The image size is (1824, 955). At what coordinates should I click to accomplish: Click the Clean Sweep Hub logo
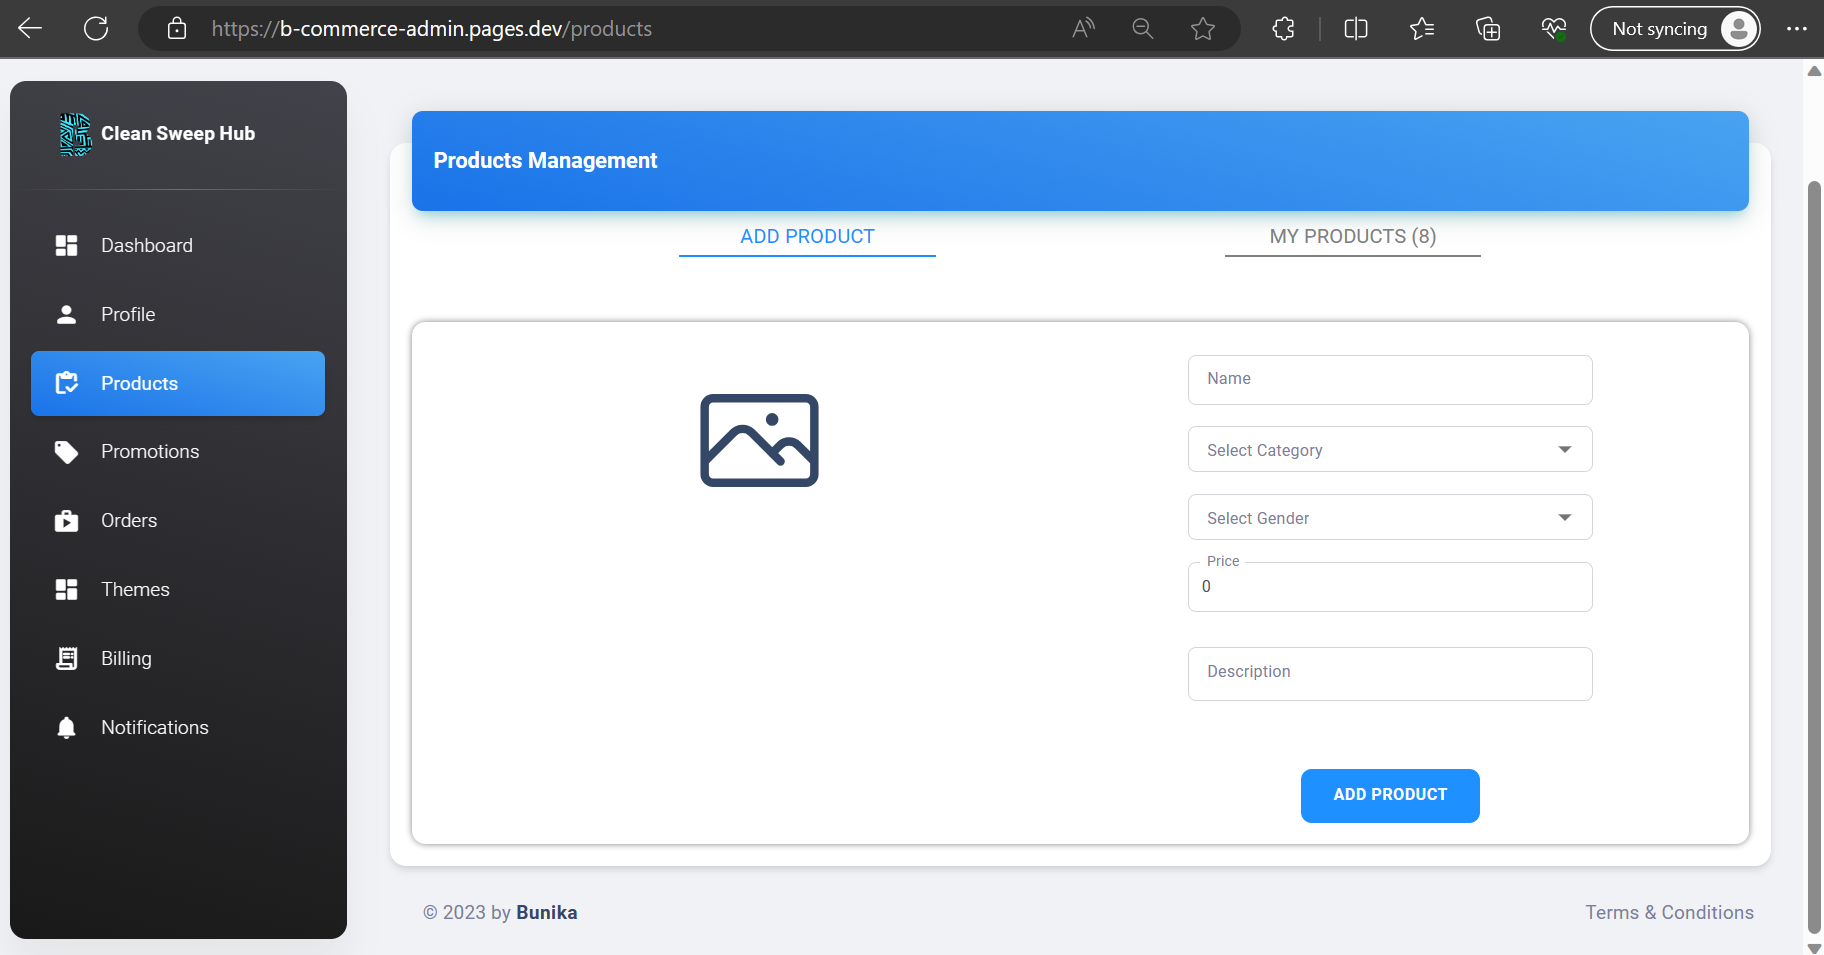(x=75, y=135)
